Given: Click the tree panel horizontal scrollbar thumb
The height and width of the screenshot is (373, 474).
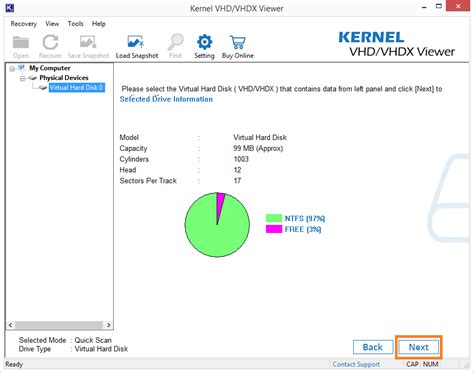Looking at the screenshot, I should 59,325.
